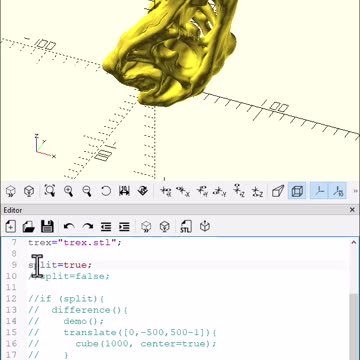Redo the last edit

tap(88, 227)
